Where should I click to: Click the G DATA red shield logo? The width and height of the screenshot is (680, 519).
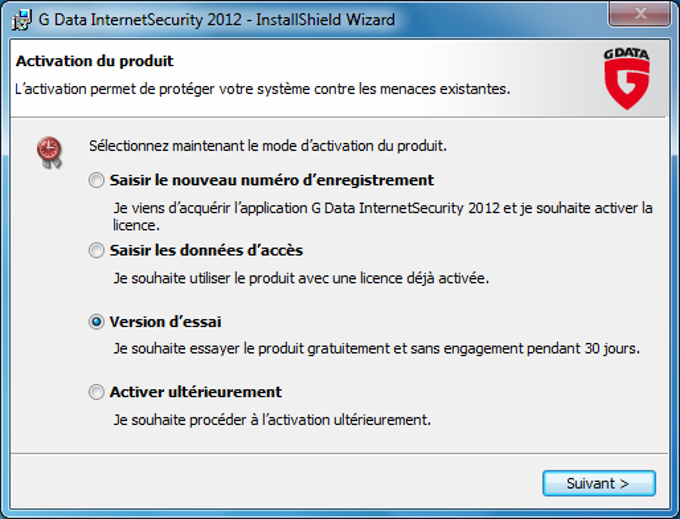click(626, 78)
